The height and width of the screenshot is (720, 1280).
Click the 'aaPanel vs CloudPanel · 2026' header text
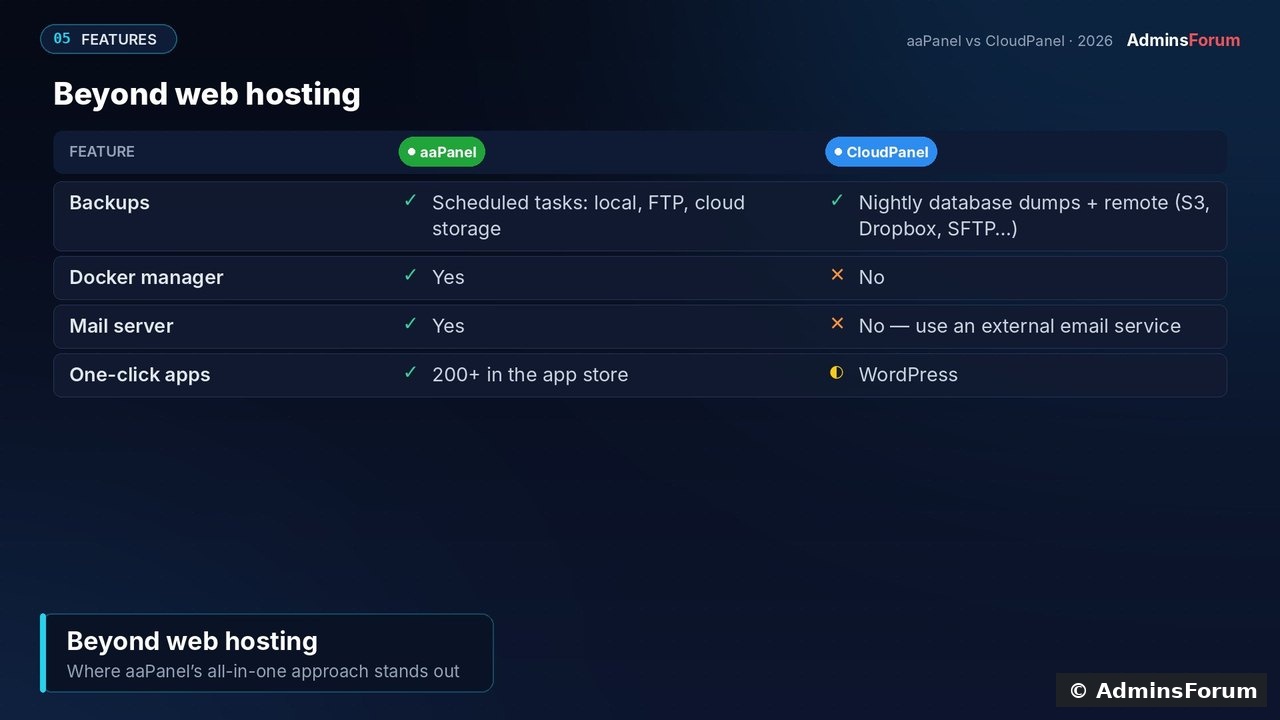click(x=1010, y=41)
